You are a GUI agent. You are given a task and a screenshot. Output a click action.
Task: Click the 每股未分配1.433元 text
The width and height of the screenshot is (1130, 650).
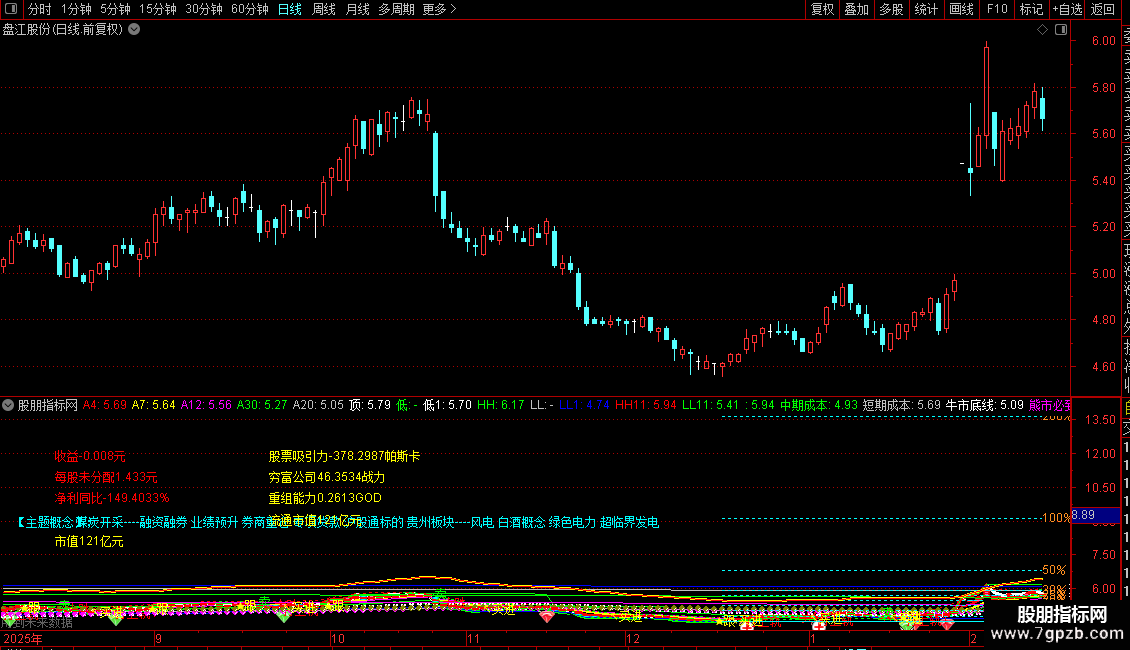(x=106, y=477)
